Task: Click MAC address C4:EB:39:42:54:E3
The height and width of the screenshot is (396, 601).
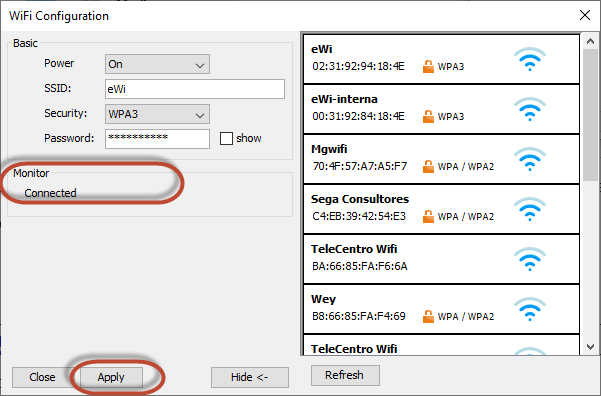Action: (359, 216)
